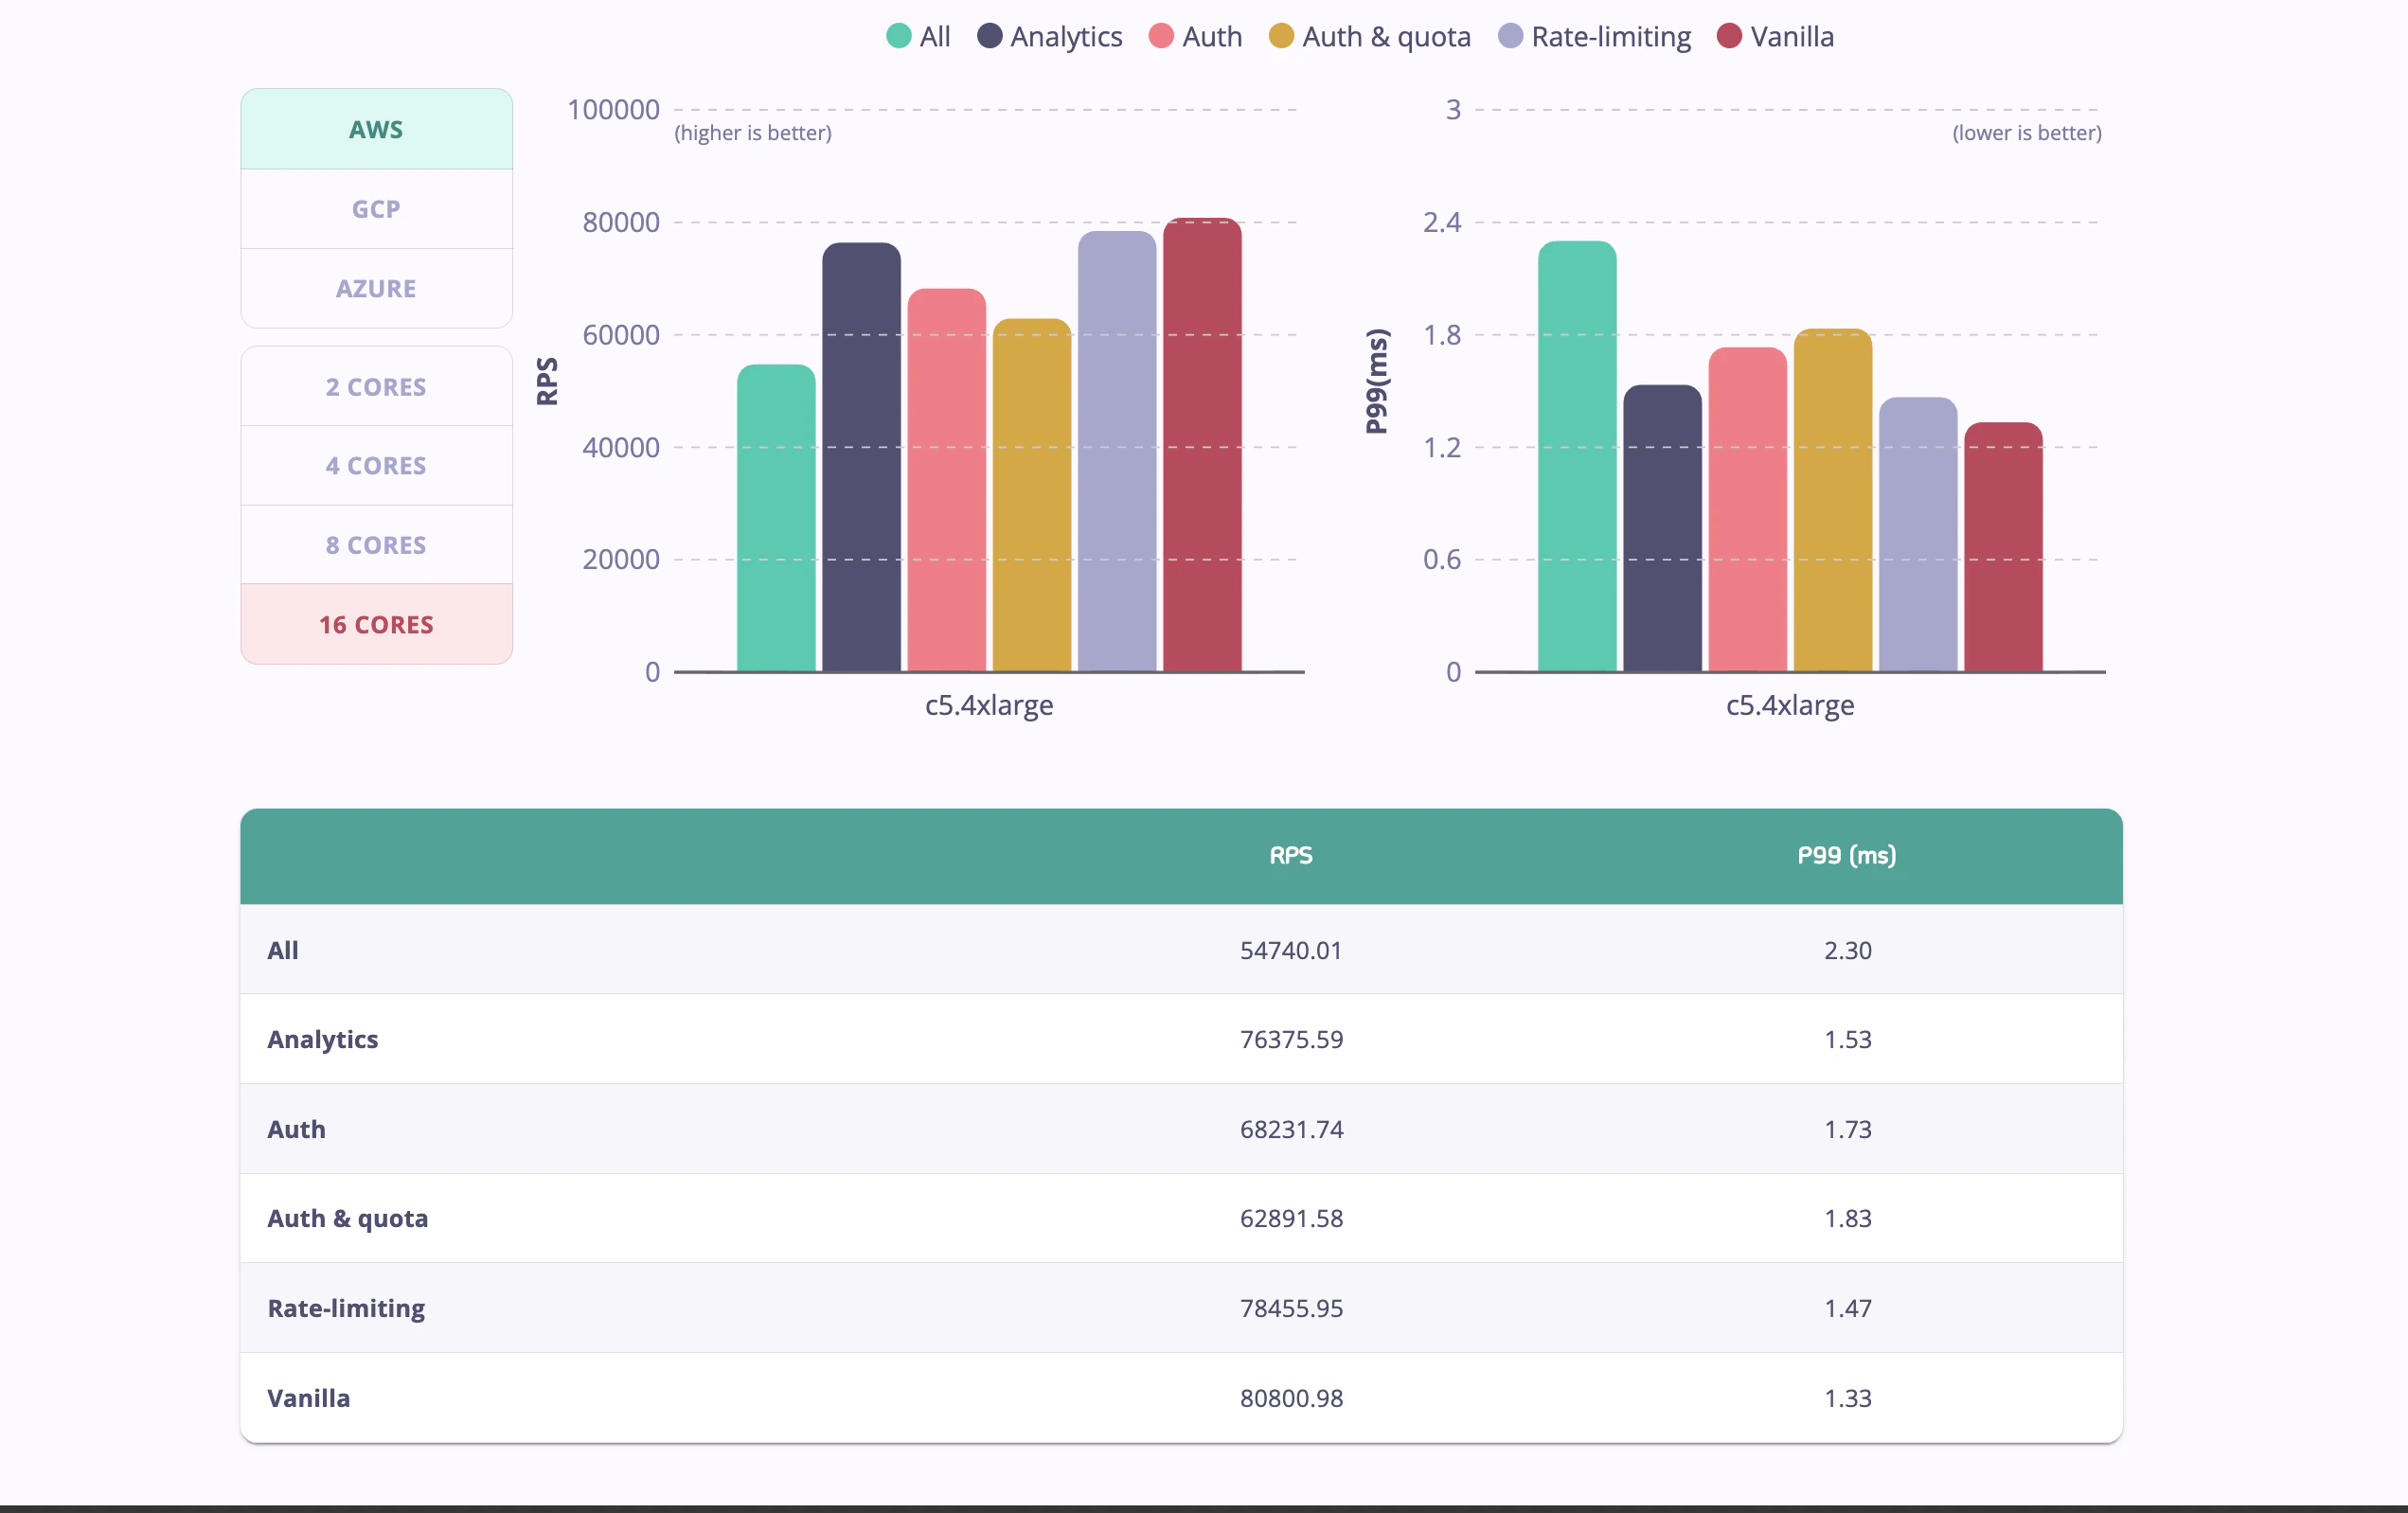
Task: Choose the 8 CORES configuration
Action: [376, 544]
